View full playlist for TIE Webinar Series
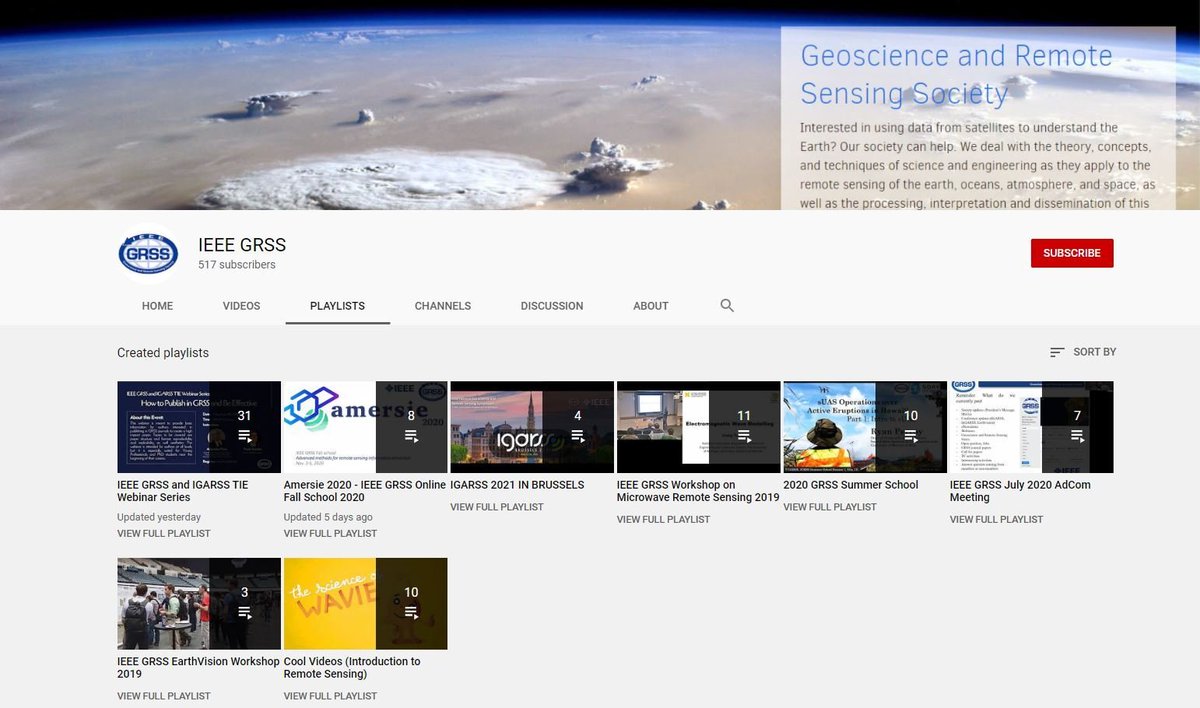This screenshot has height=708, width=1200. [164, 533]
